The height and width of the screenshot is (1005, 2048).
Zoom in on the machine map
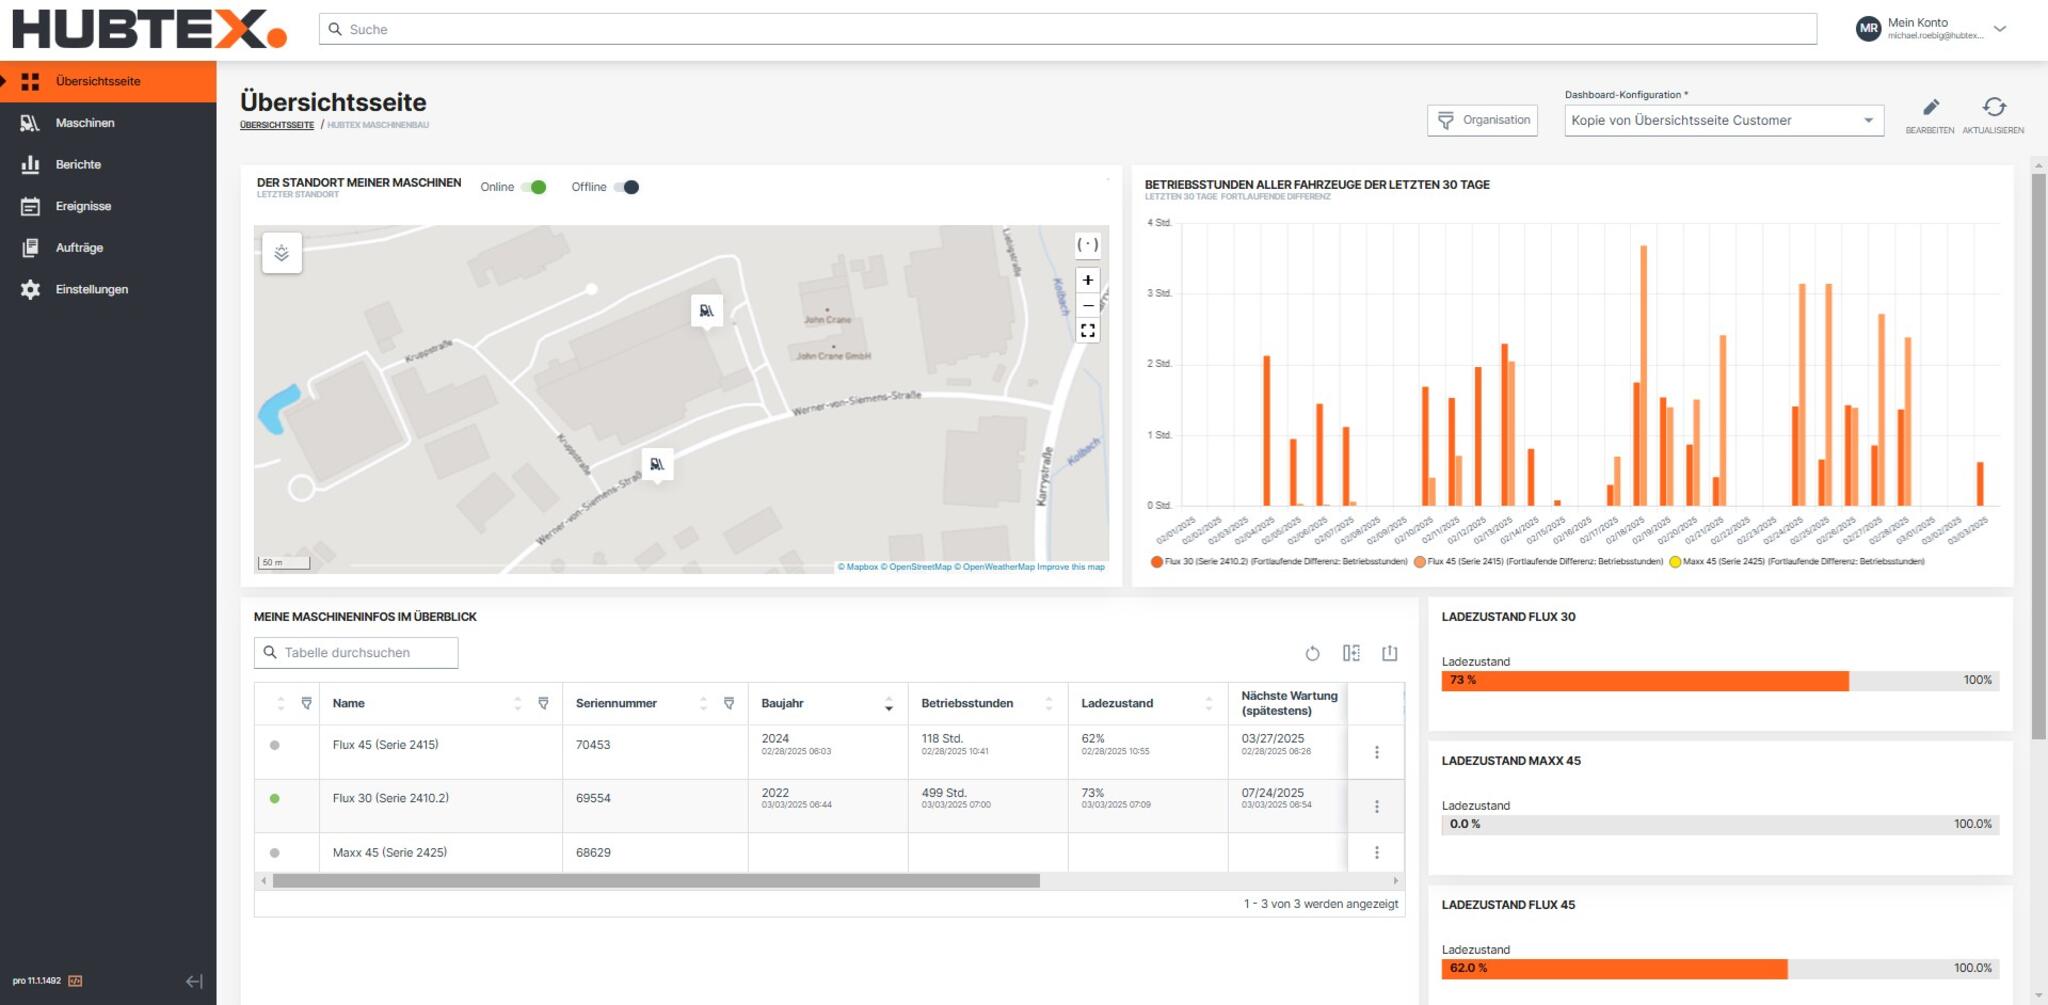click(1087, 280)
